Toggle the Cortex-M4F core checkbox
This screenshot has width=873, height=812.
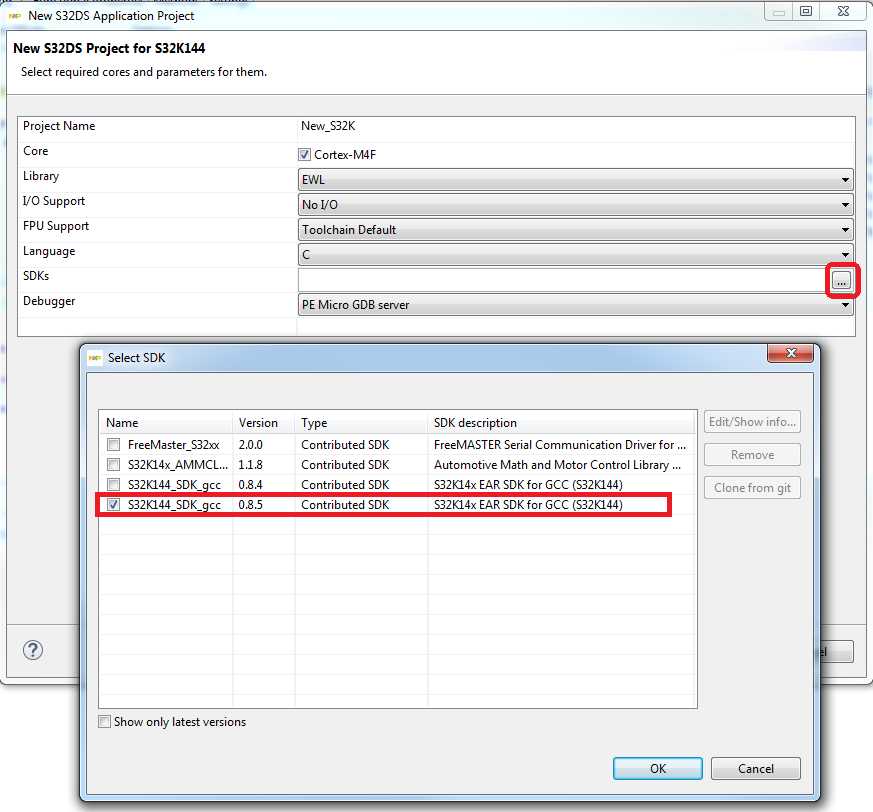305,155
